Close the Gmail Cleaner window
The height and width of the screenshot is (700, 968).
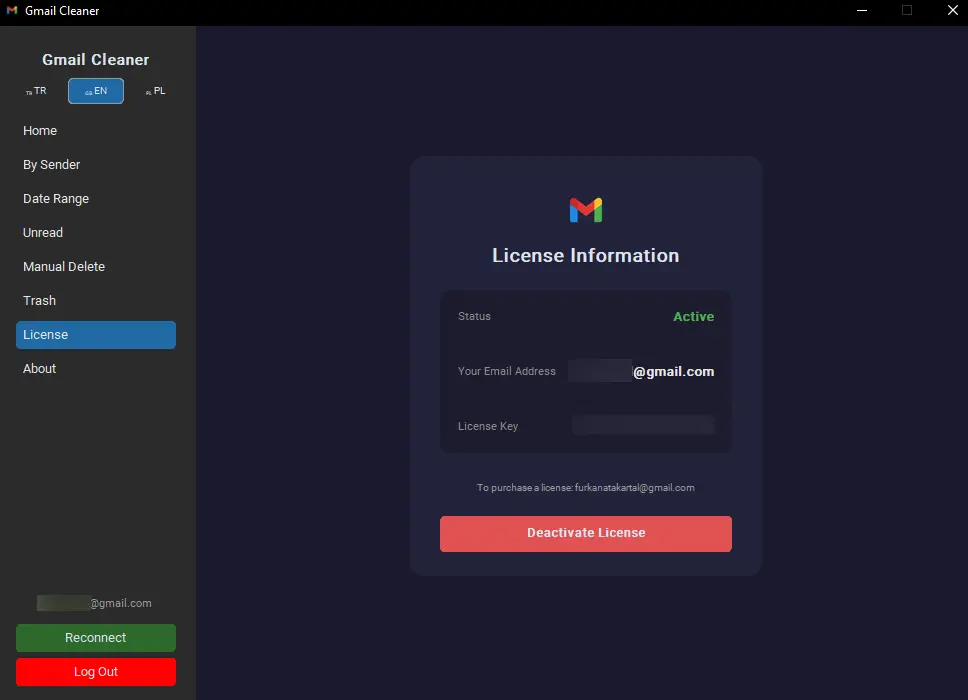tap(953, 10)
